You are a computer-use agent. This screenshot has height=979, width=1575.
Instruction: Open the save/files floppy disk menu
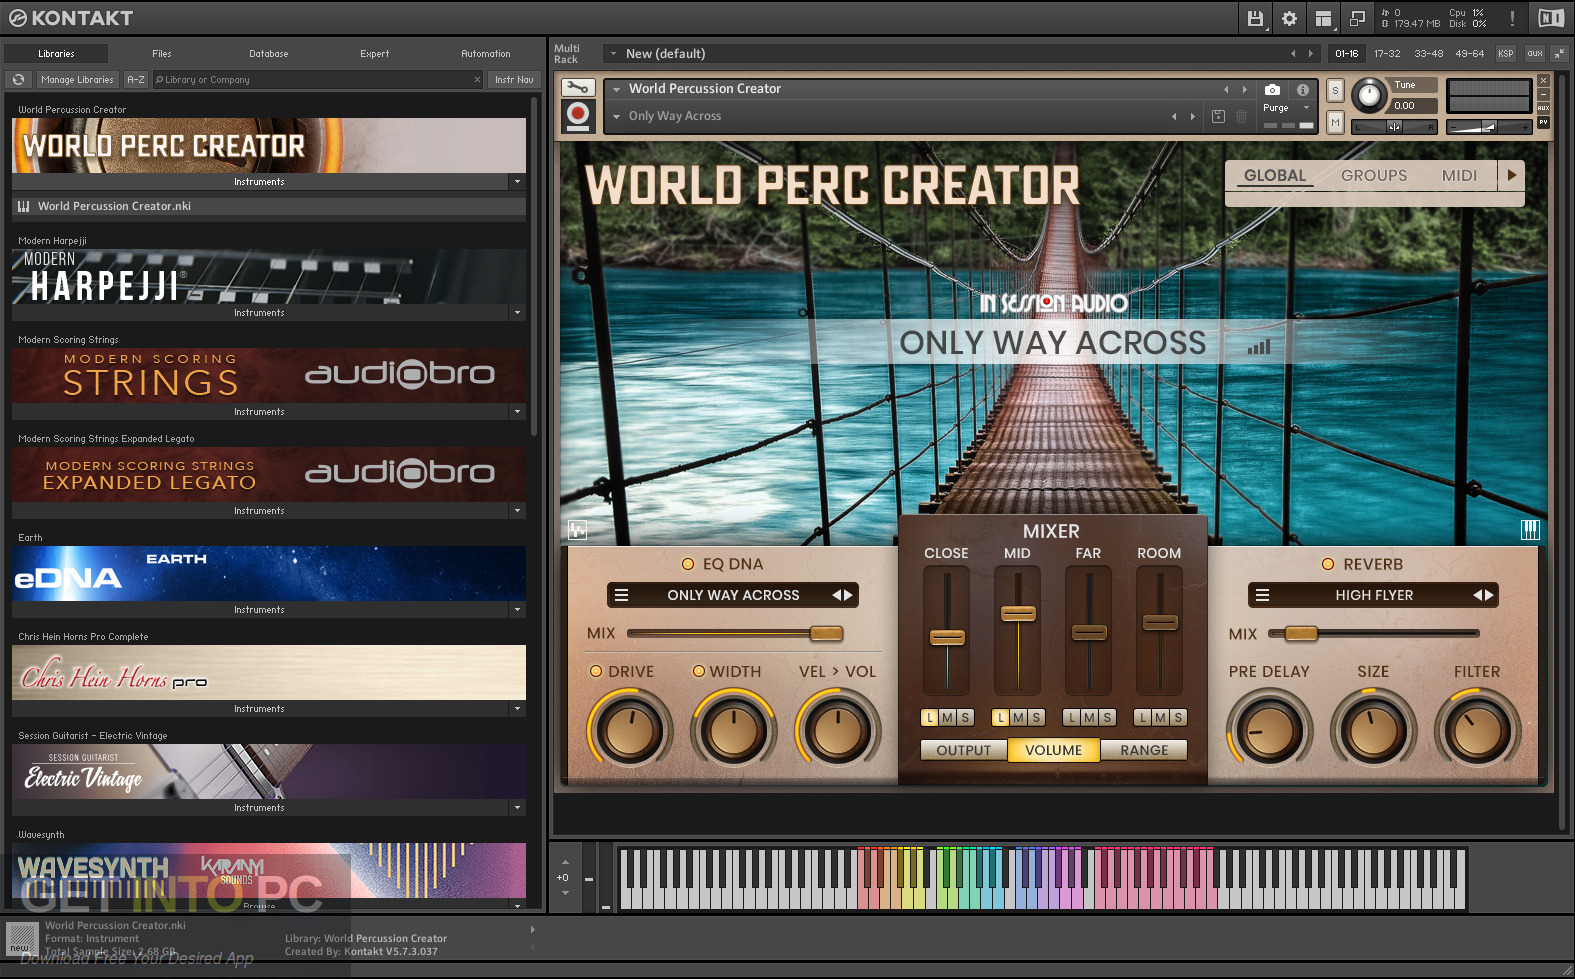[1255, 18]
